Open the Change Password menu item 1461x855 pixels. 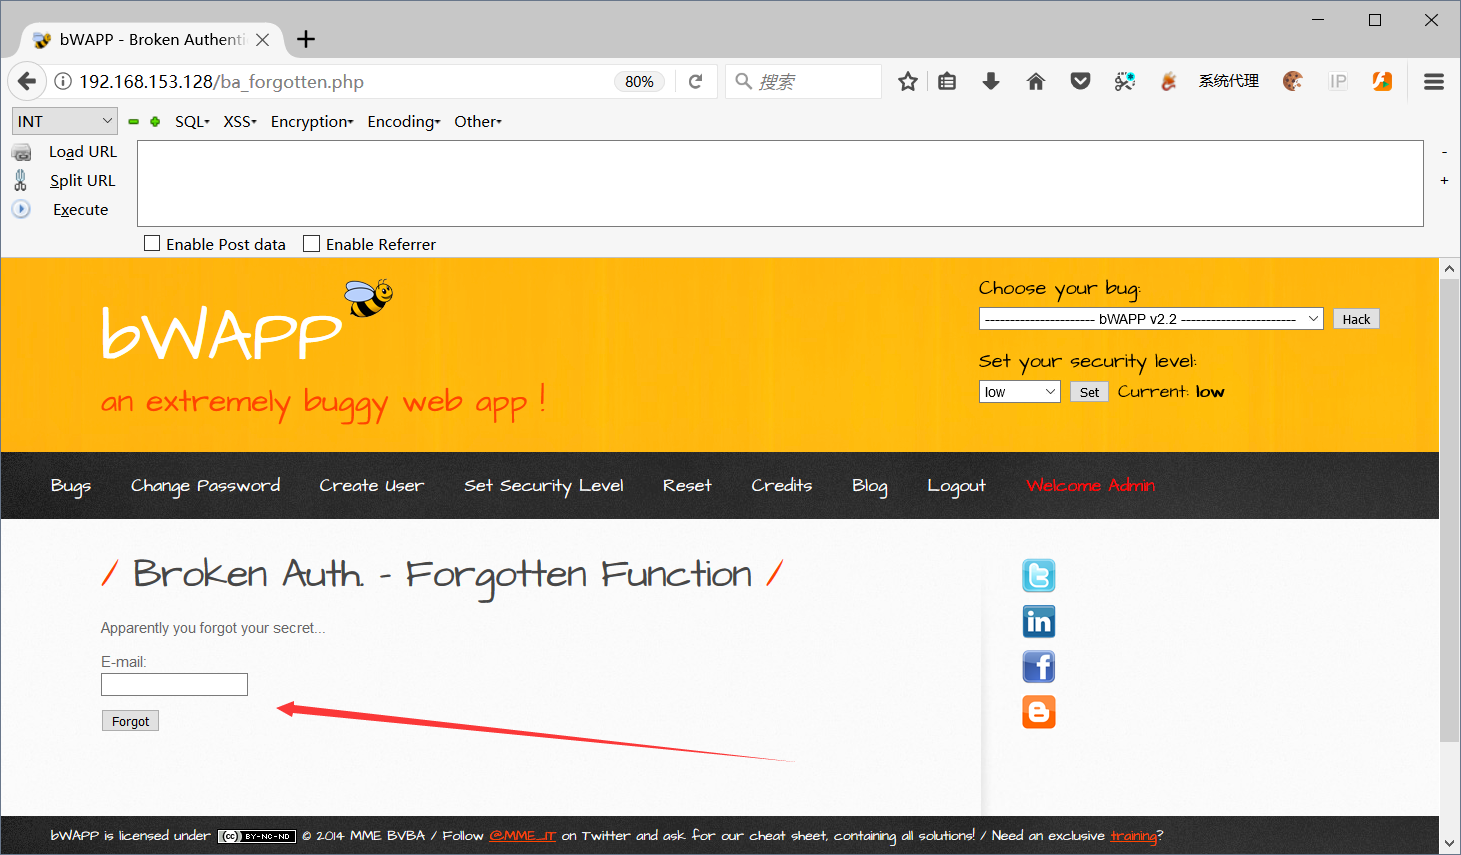click(x=205, y=486)
